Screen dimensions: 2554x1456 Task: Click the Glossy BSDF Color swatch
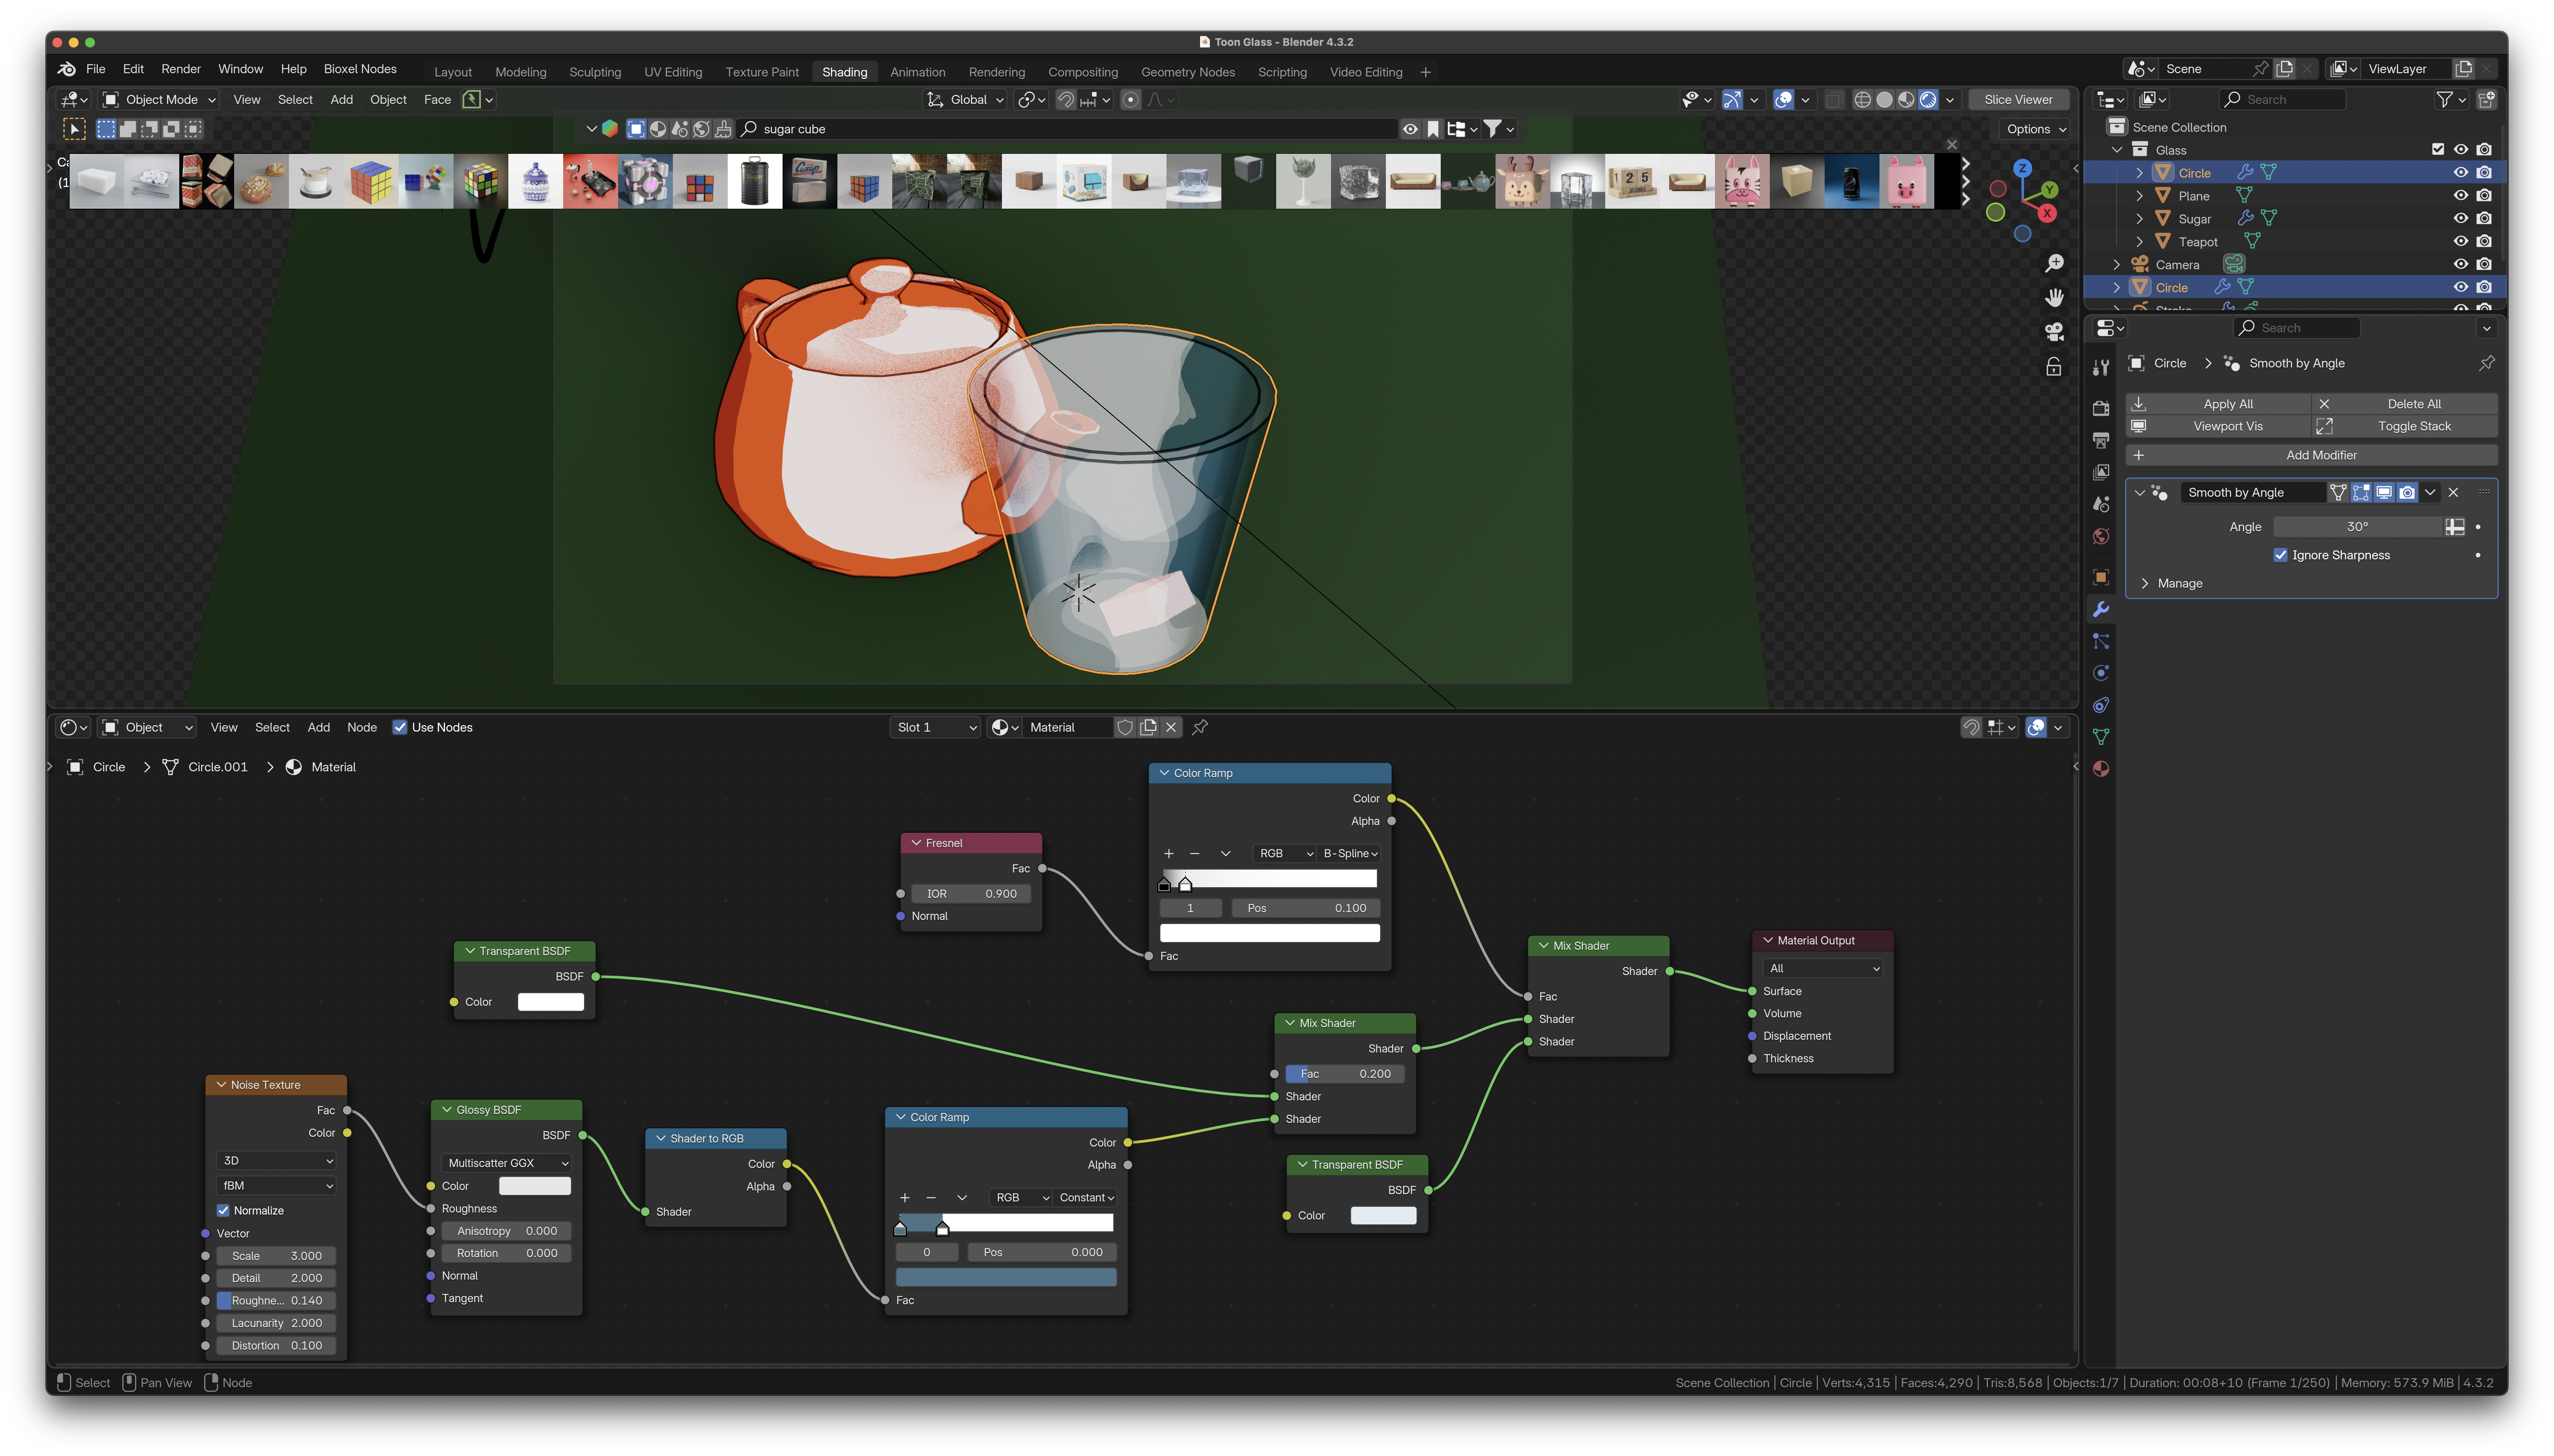point(534,1186)
